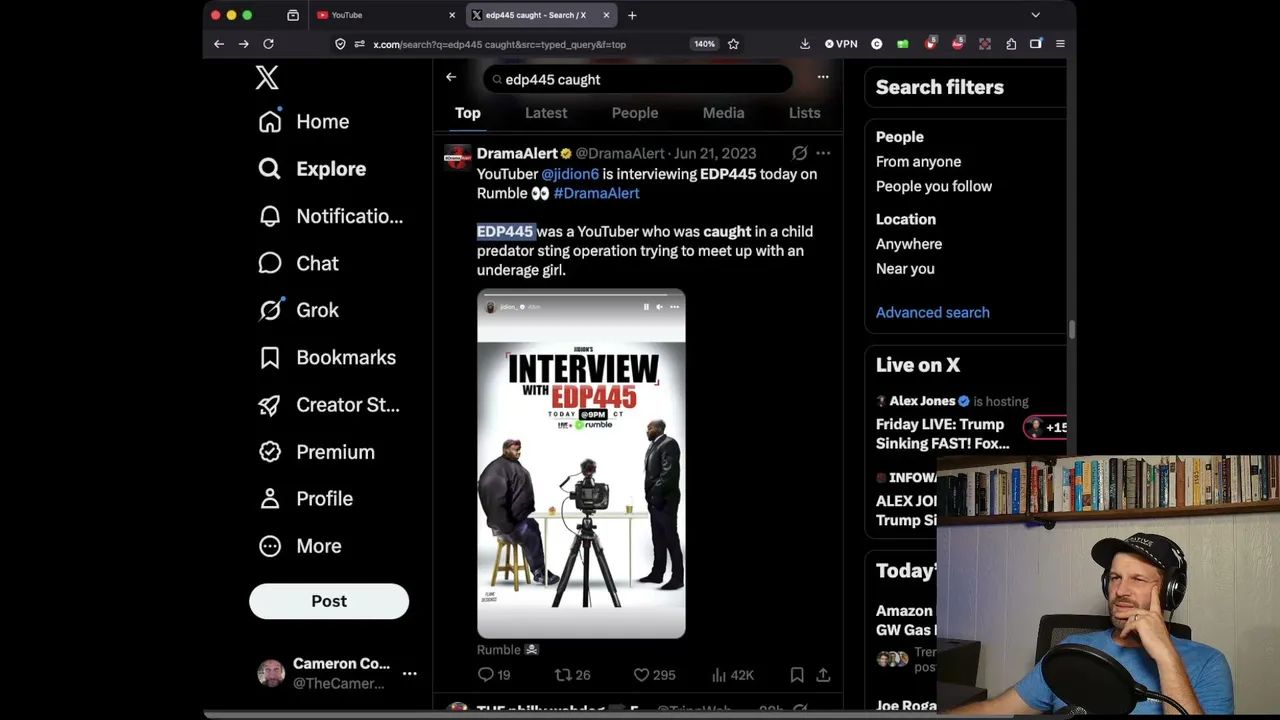Expand the browser tab list chevron
This screenshot has width=1280, height=720.
1036,15
